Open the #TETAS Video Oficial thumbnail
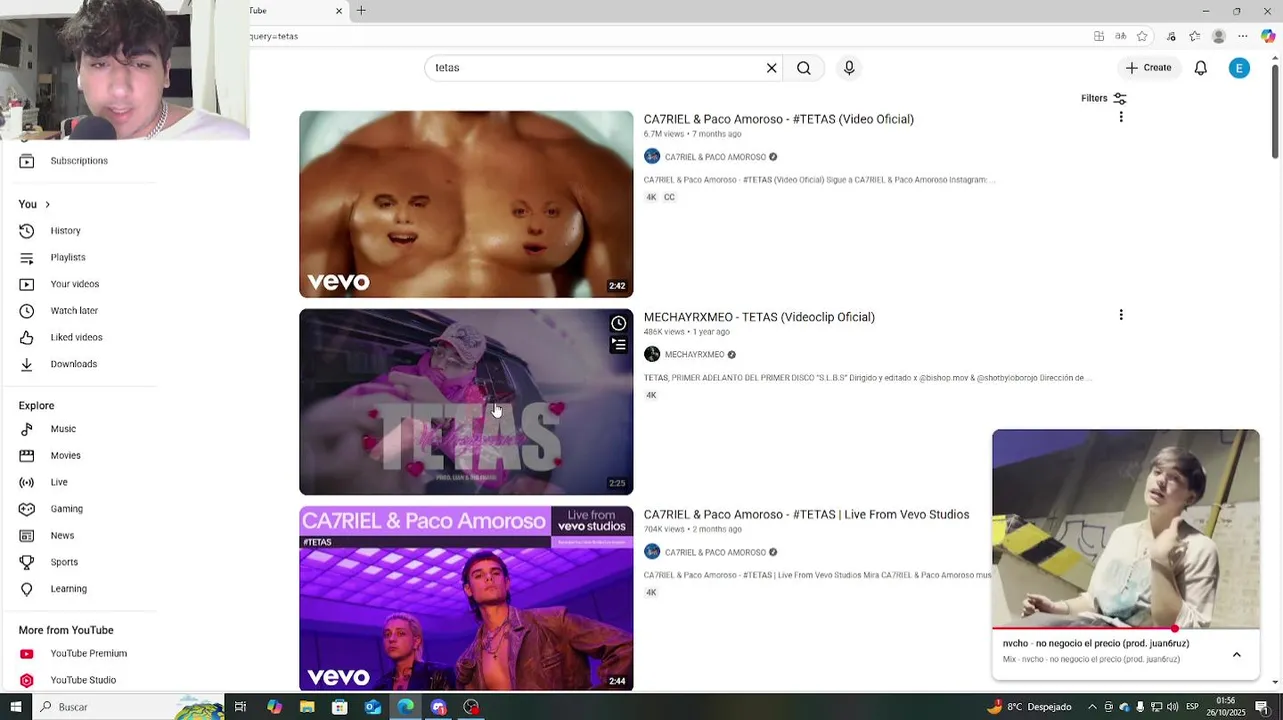Image resolution: width=1283 pixels, height=720 pixels. pyautogui.click(x=466, y=204)
